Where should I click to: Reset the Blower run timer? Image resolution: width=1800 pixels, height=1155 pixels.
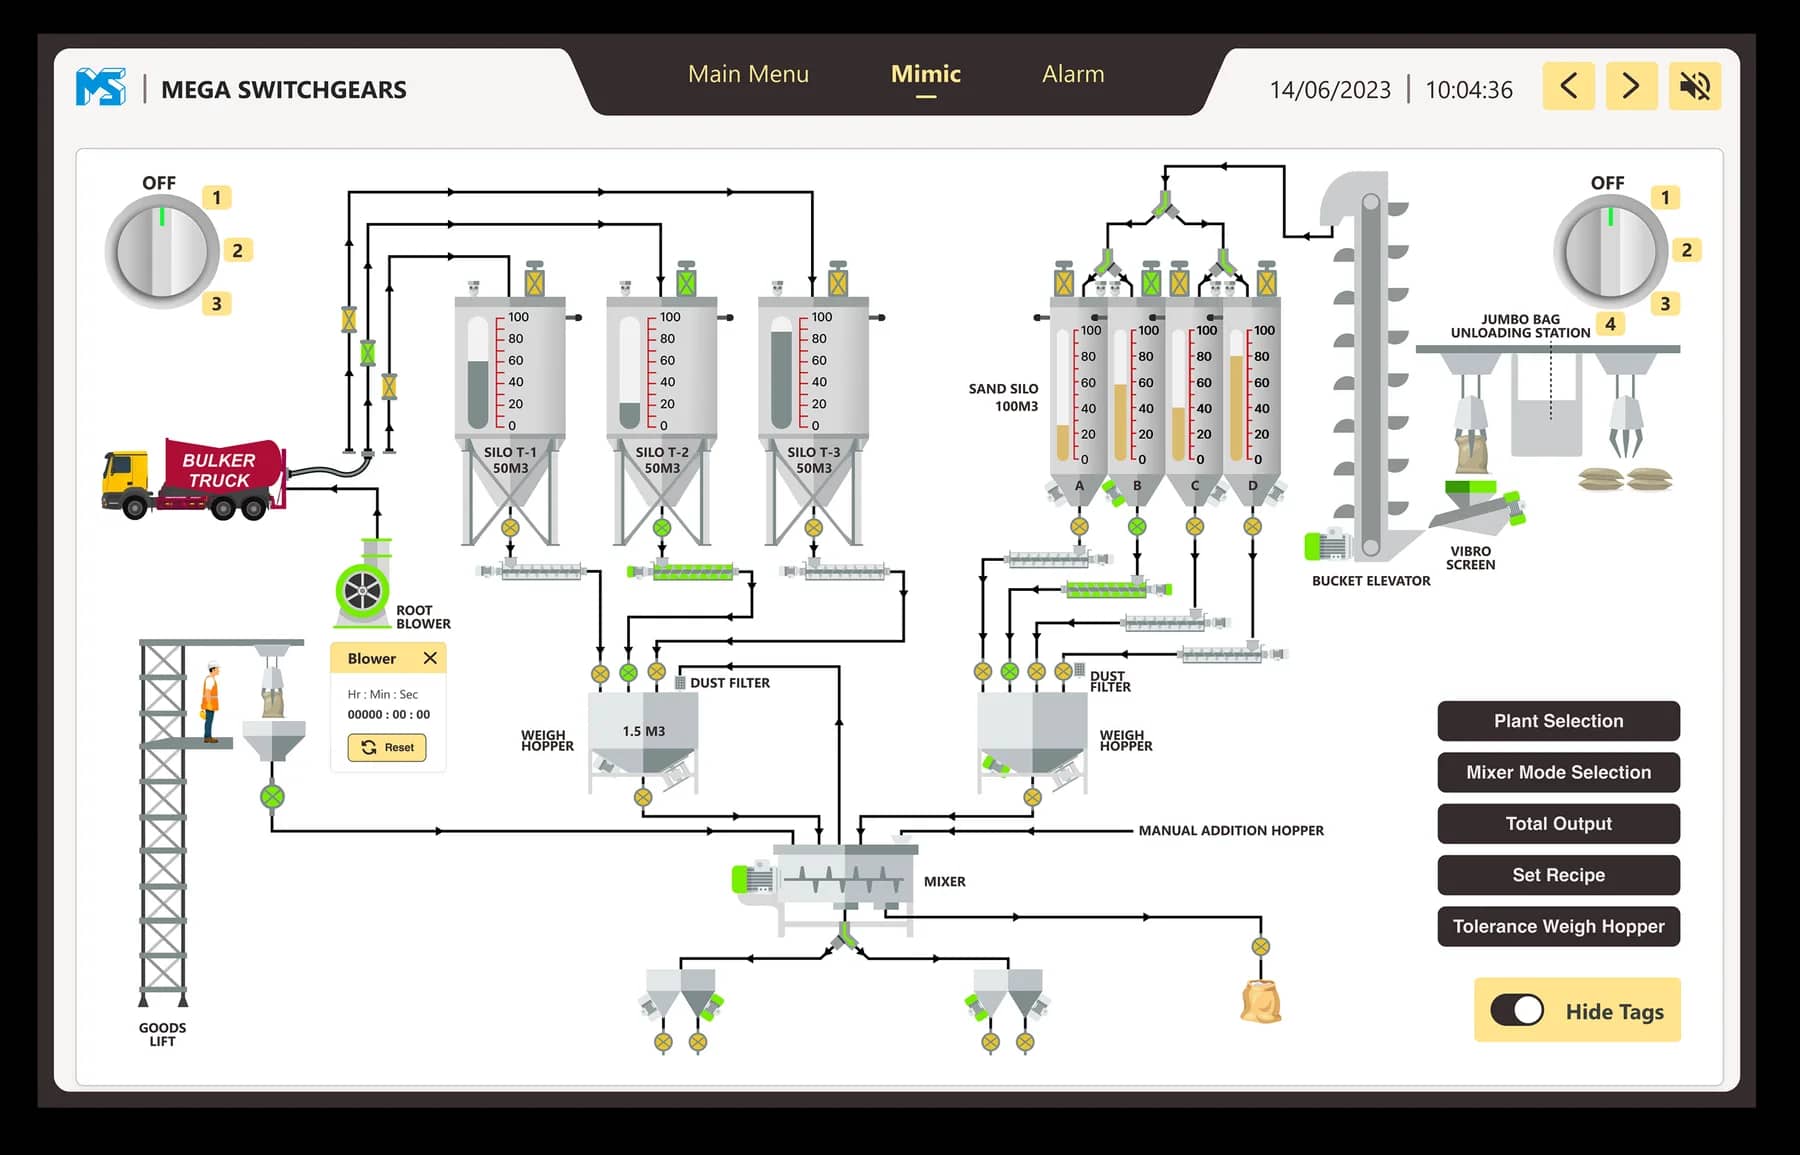pyautogui.click(x=387, y=747)
